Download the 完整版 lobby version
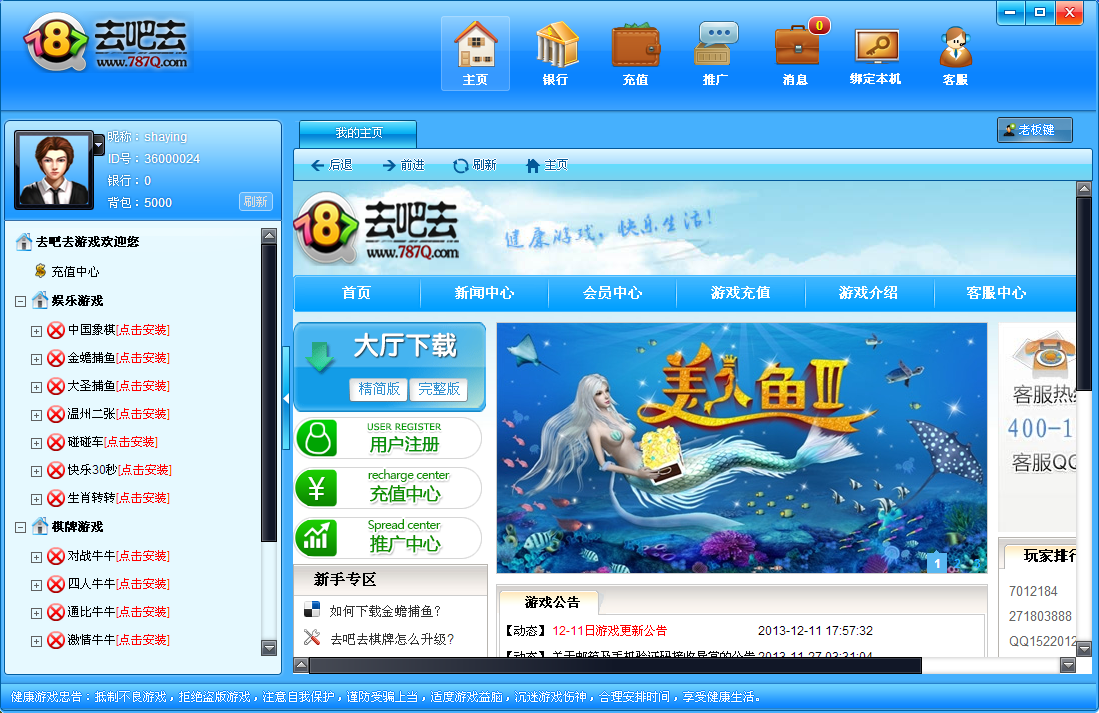Viewport: 1099px width, 713px height. coord(439,389)
